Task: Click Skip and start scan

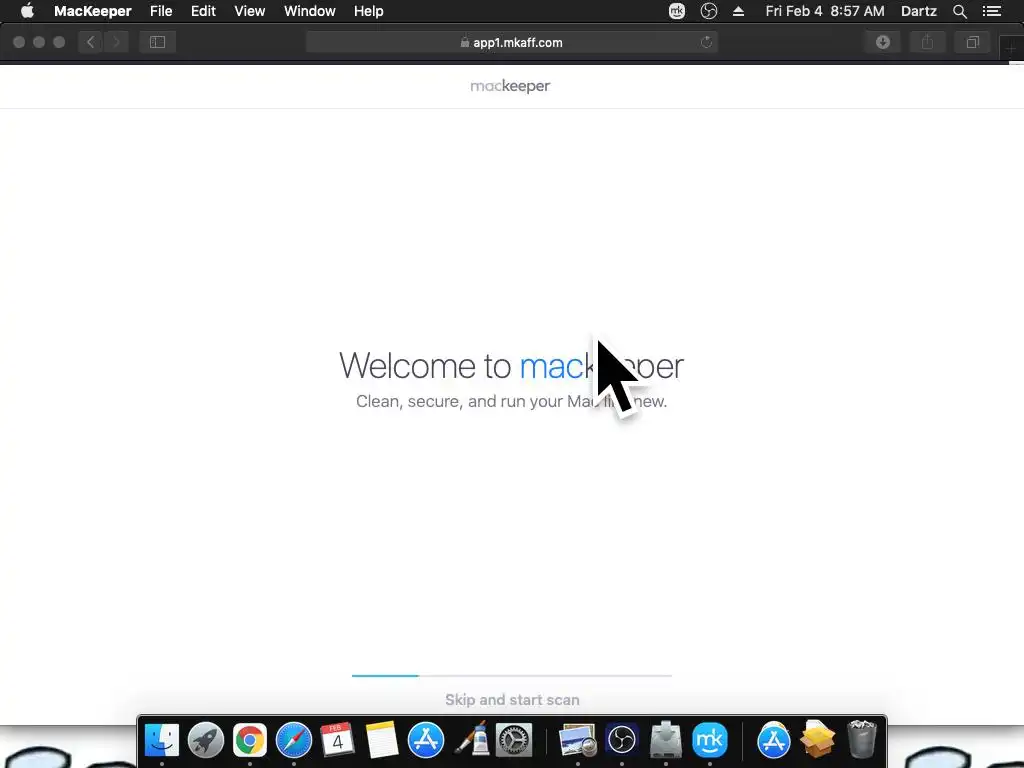Action: (512, 699)
